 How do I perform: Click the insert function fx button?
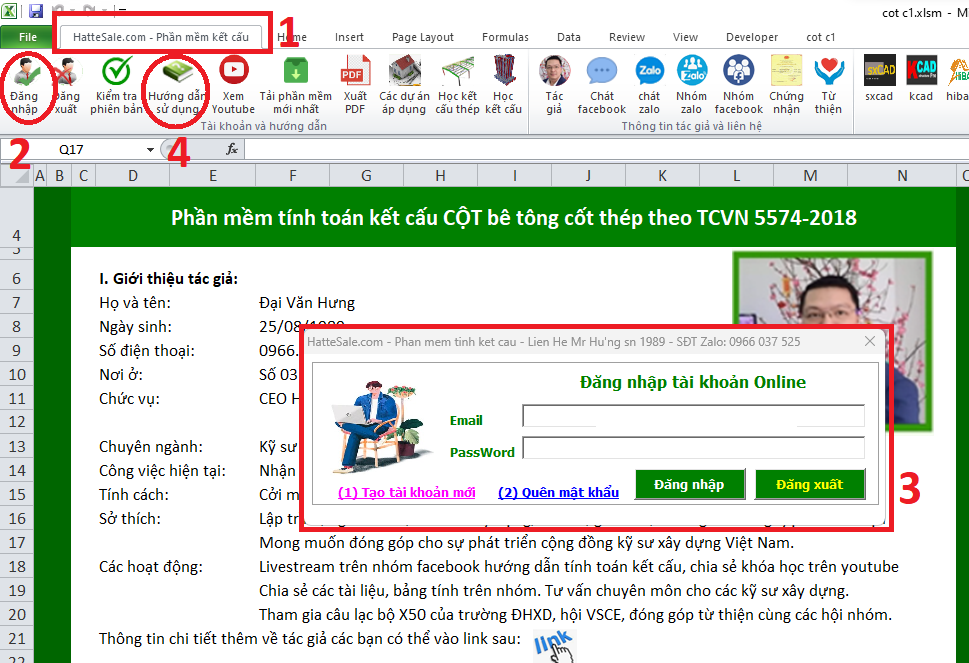coord(232,149)
